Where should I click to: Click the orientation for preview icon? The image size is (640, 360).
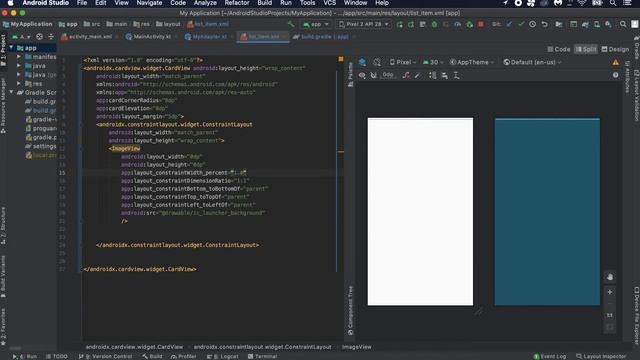[377, 62]
